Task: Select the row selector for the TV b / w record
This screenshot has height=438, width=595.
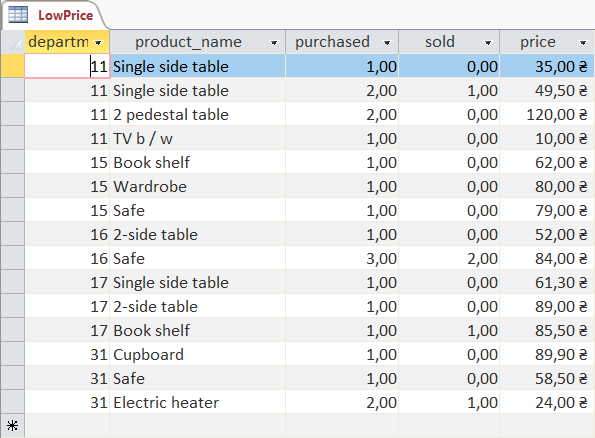Action: tap(13, 138)
